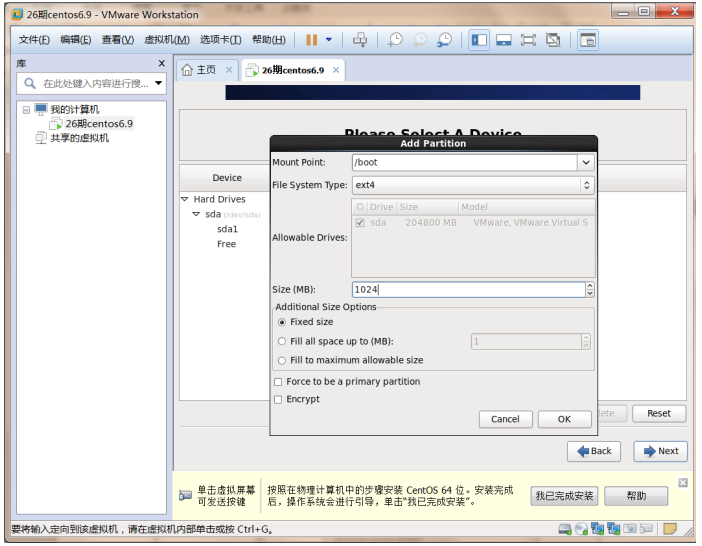Select Fill to maximum allowable size option
The image size is (702, 546).
coord(282,360)
